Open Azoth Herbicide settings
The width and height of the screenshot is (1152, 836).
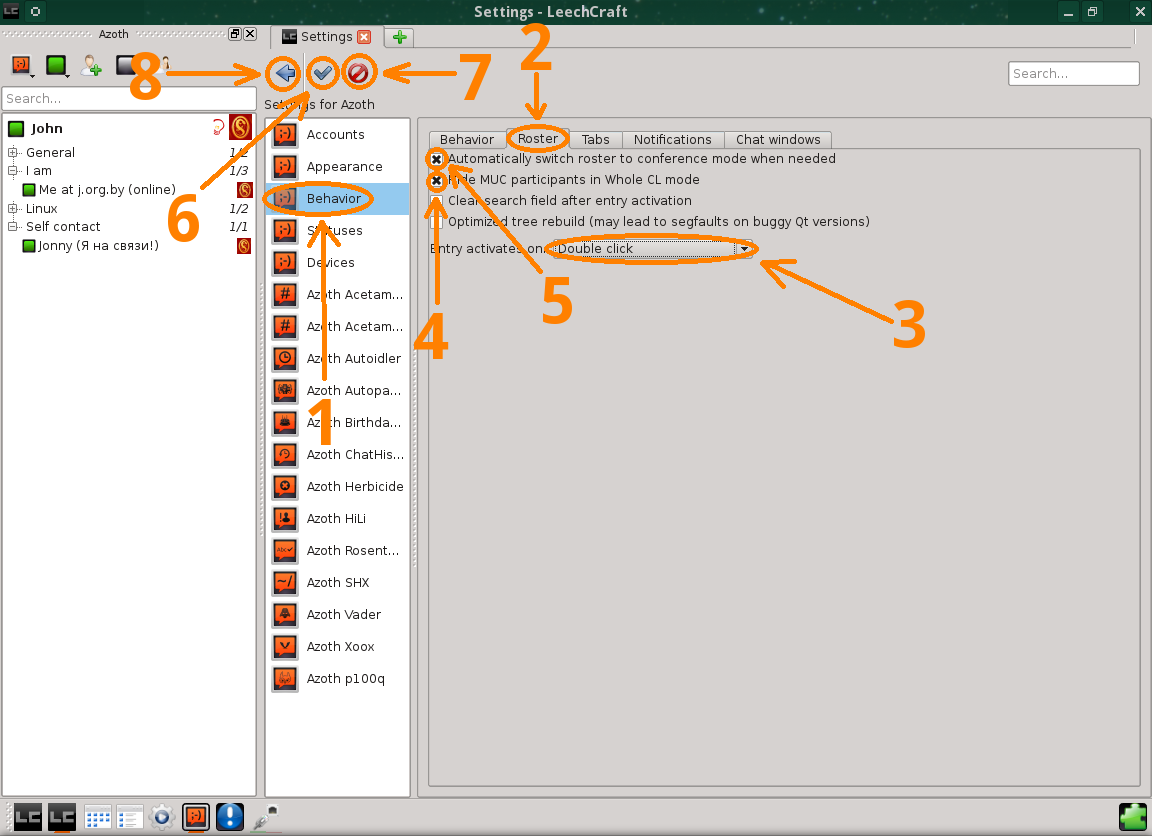(337, 486)
